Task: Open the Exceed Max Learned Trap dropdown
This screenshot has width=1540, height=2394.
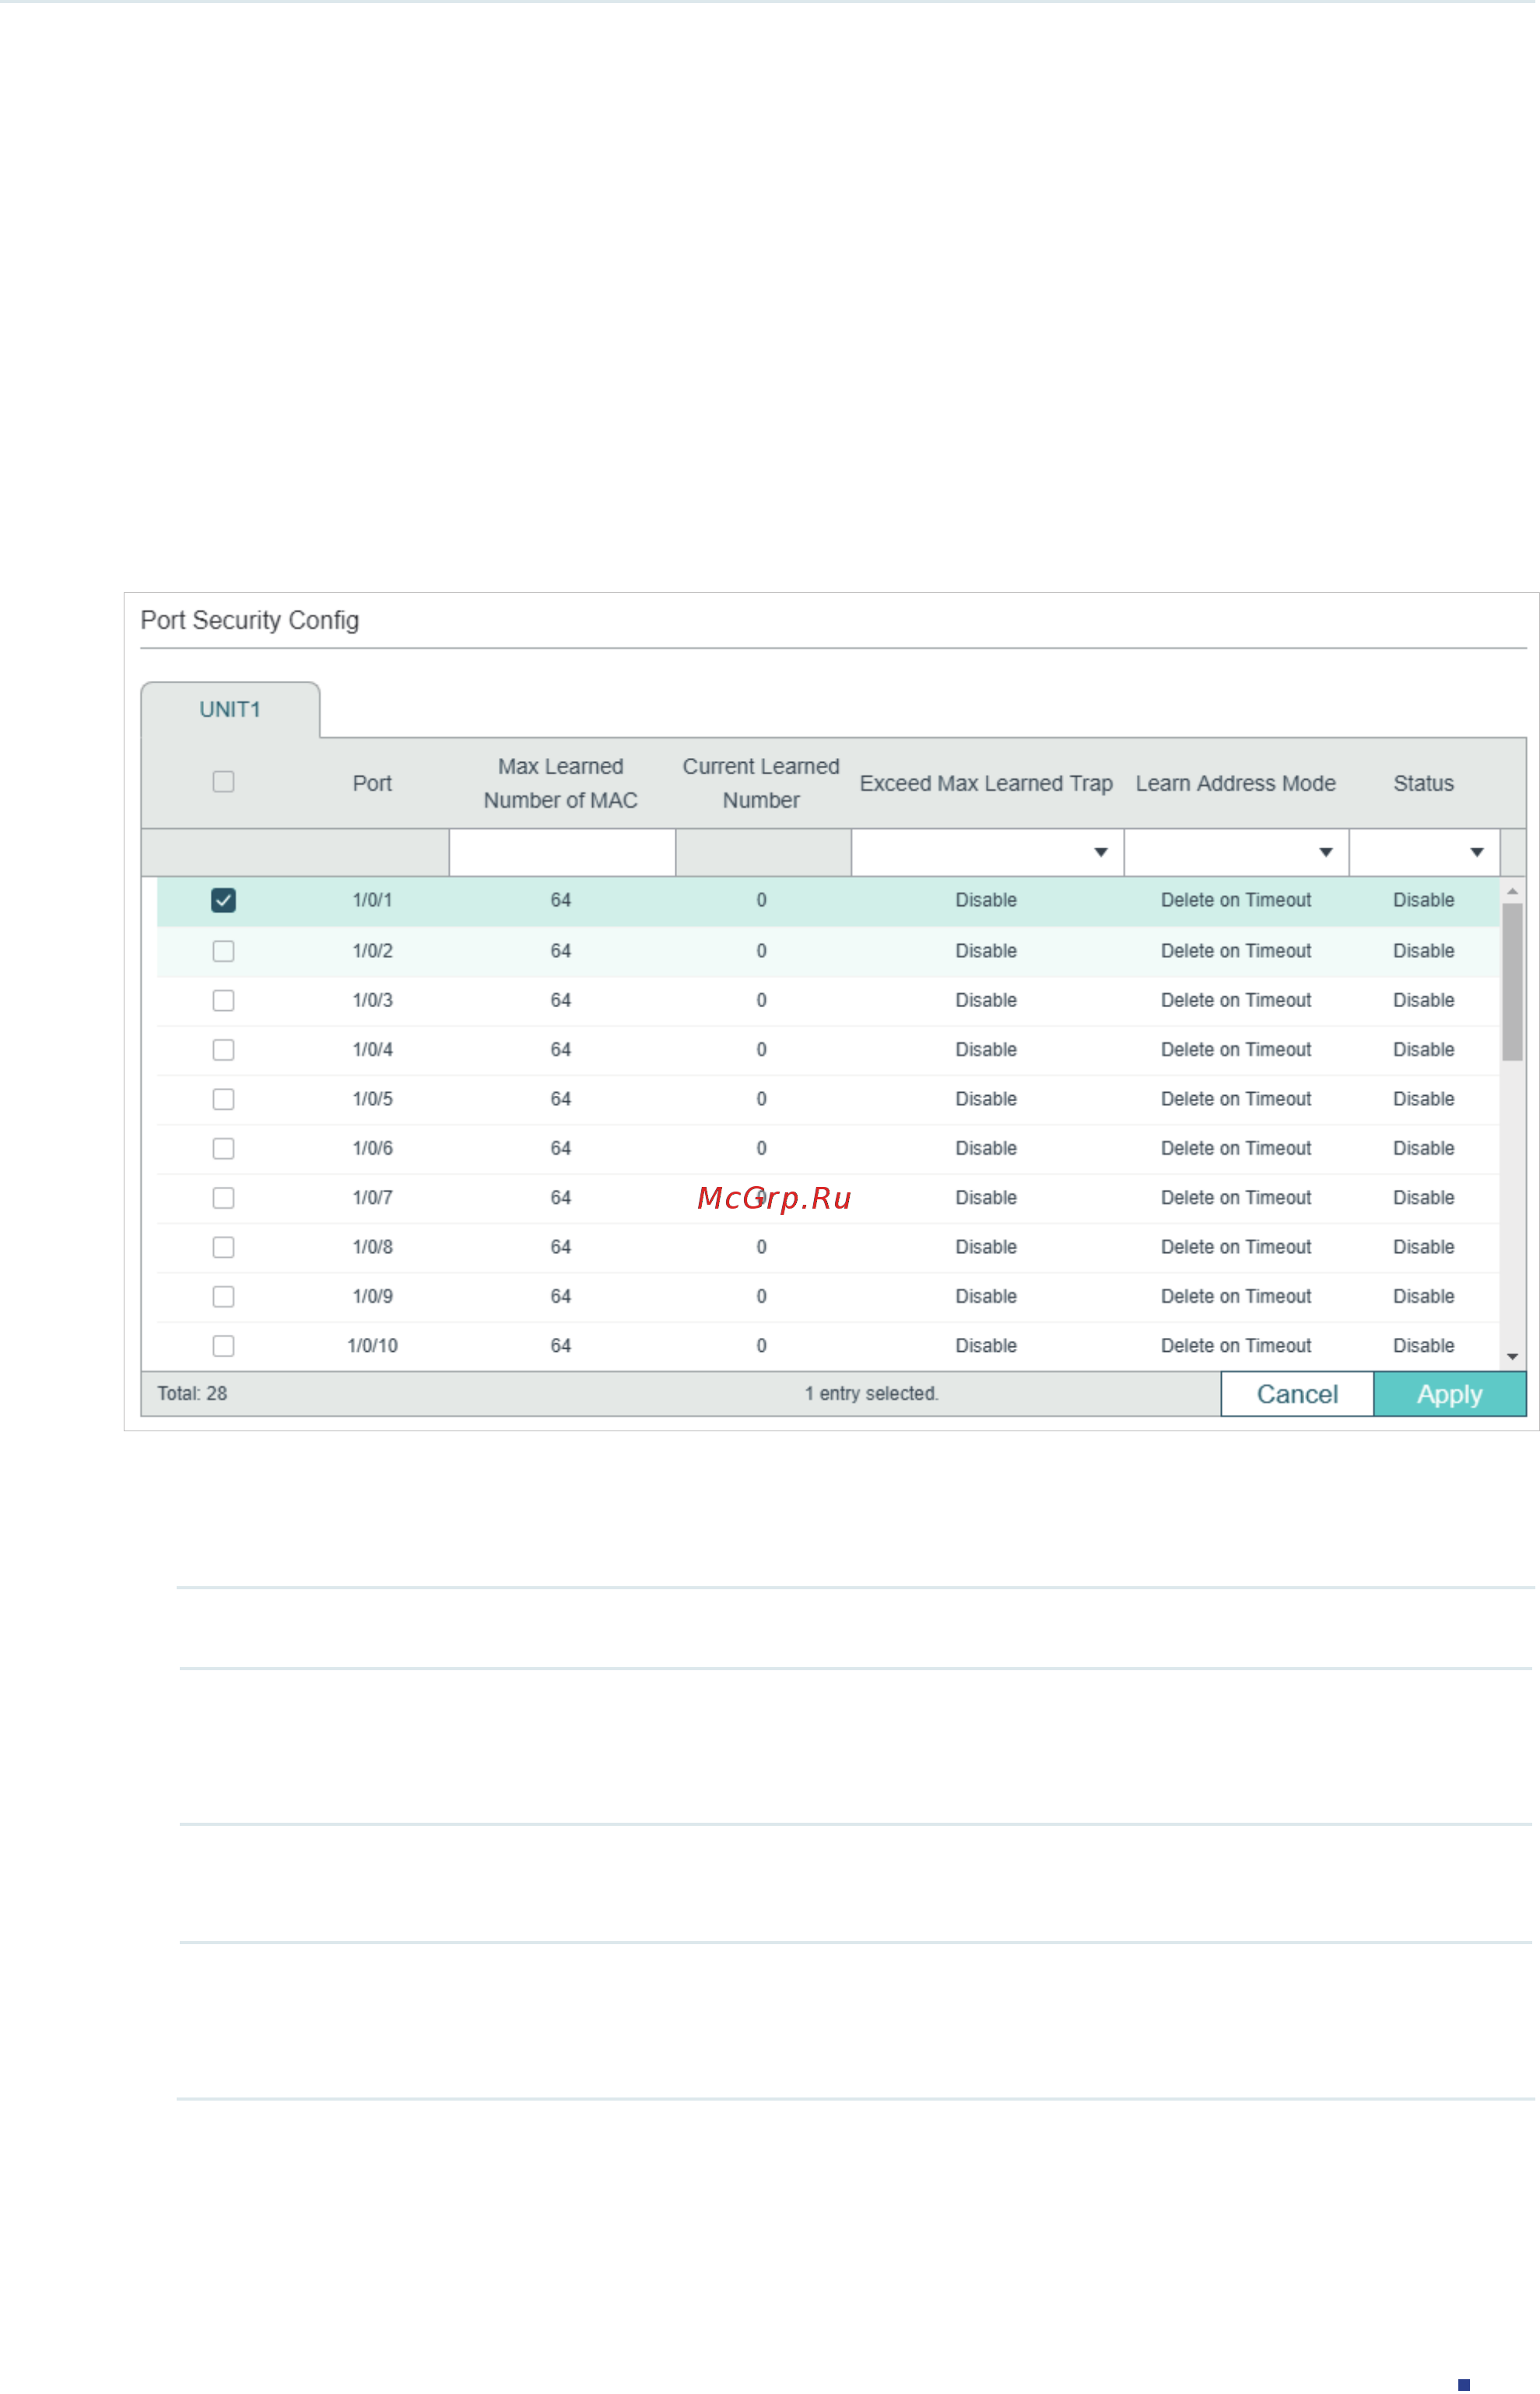Action: (x=987, y=852)
